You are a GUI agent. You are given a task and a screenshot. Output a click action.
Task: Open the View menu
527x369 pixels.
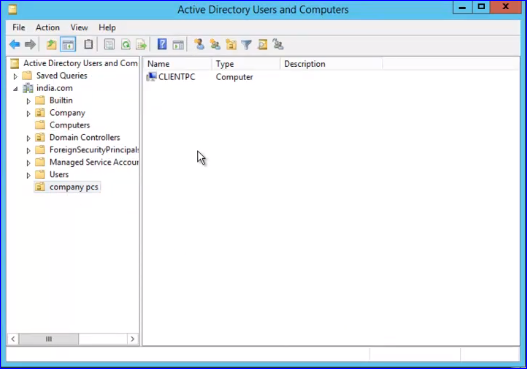pyautogui.click(x=79, y=28)
